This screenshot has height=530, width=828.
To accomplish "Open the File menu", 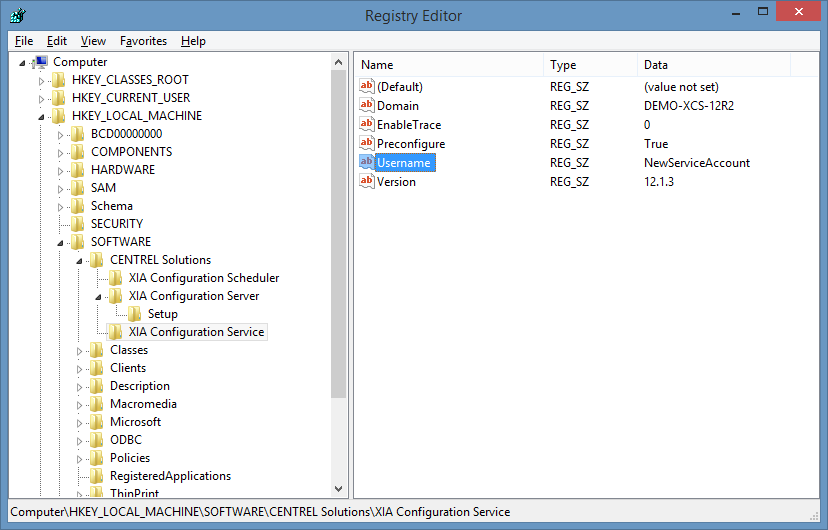I will pos(24,41).
